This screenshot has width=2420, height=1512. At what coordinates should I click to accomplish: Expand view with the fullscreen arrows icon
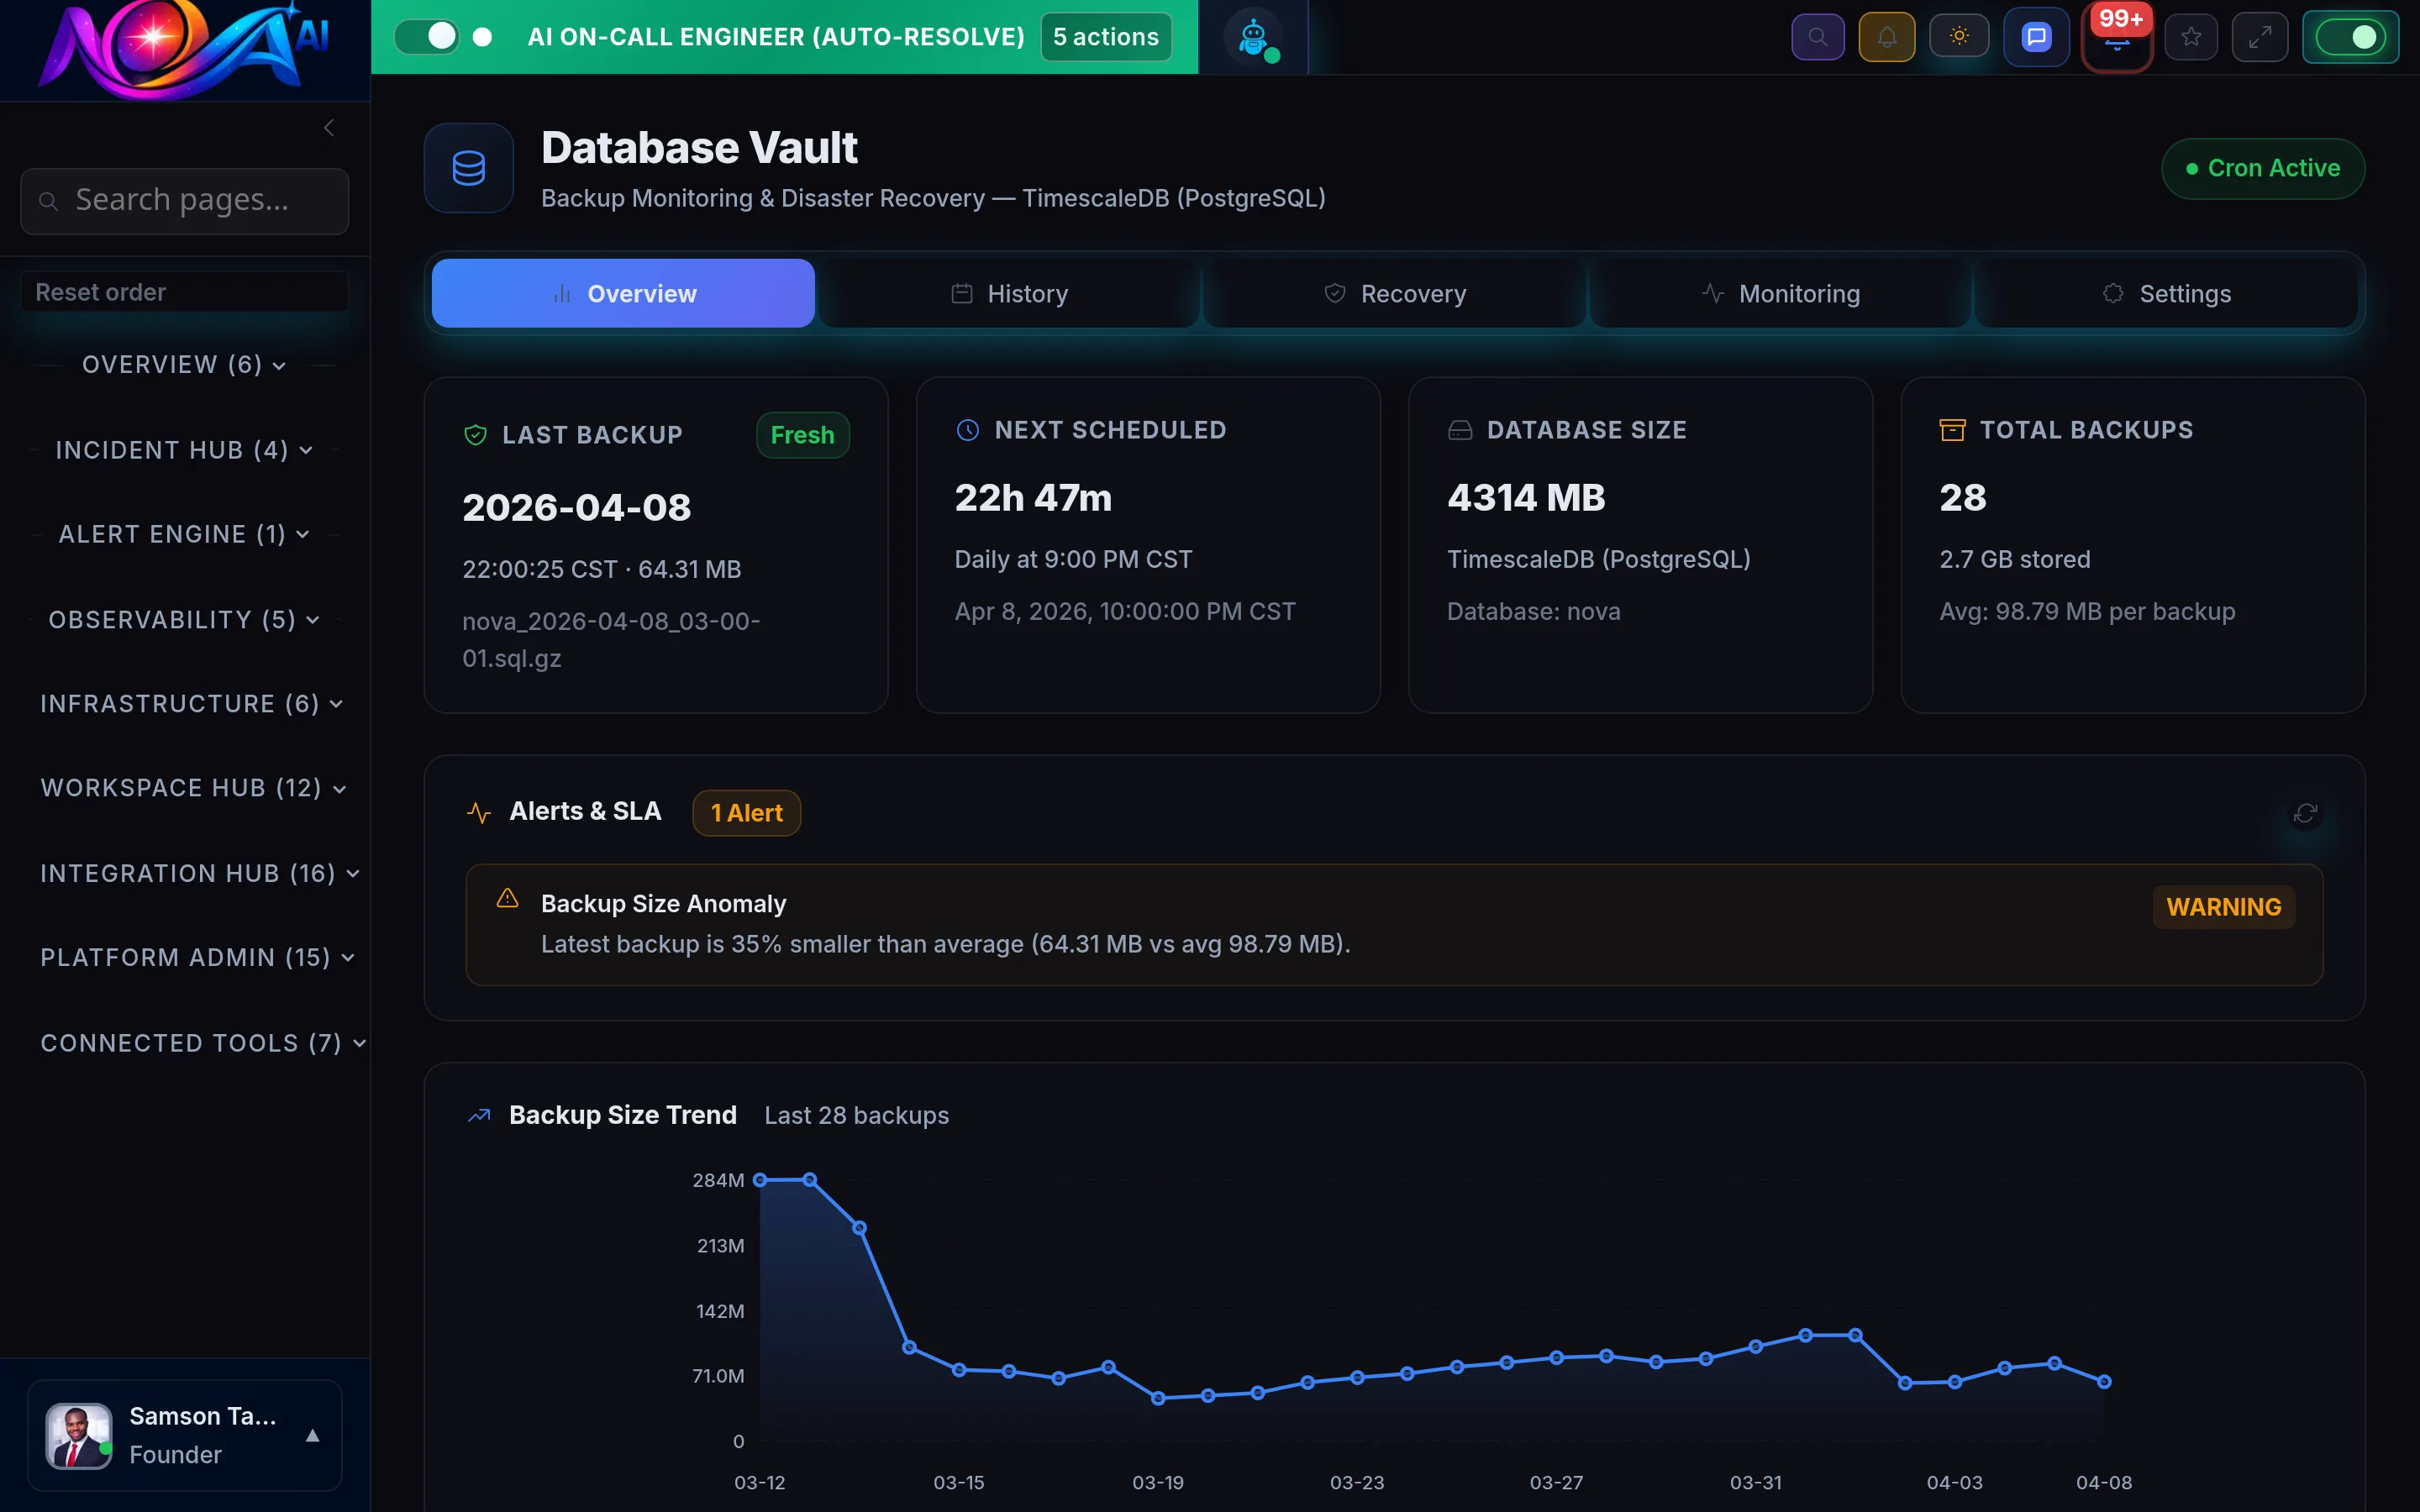(2260, 36)
